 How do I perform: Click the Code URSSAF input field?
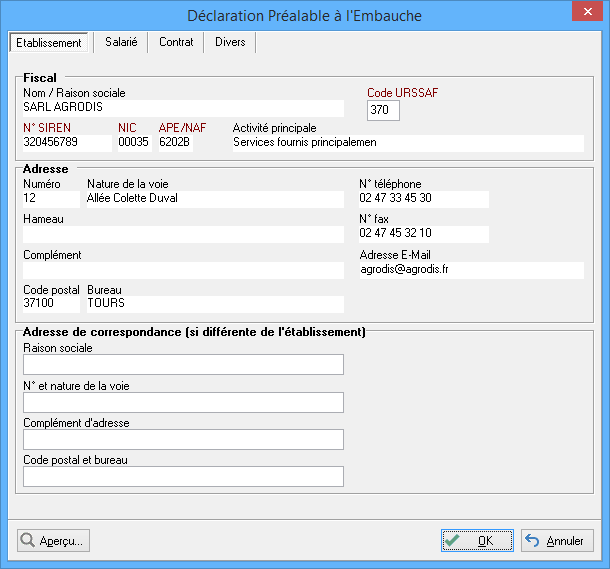[x=383, y=110]
